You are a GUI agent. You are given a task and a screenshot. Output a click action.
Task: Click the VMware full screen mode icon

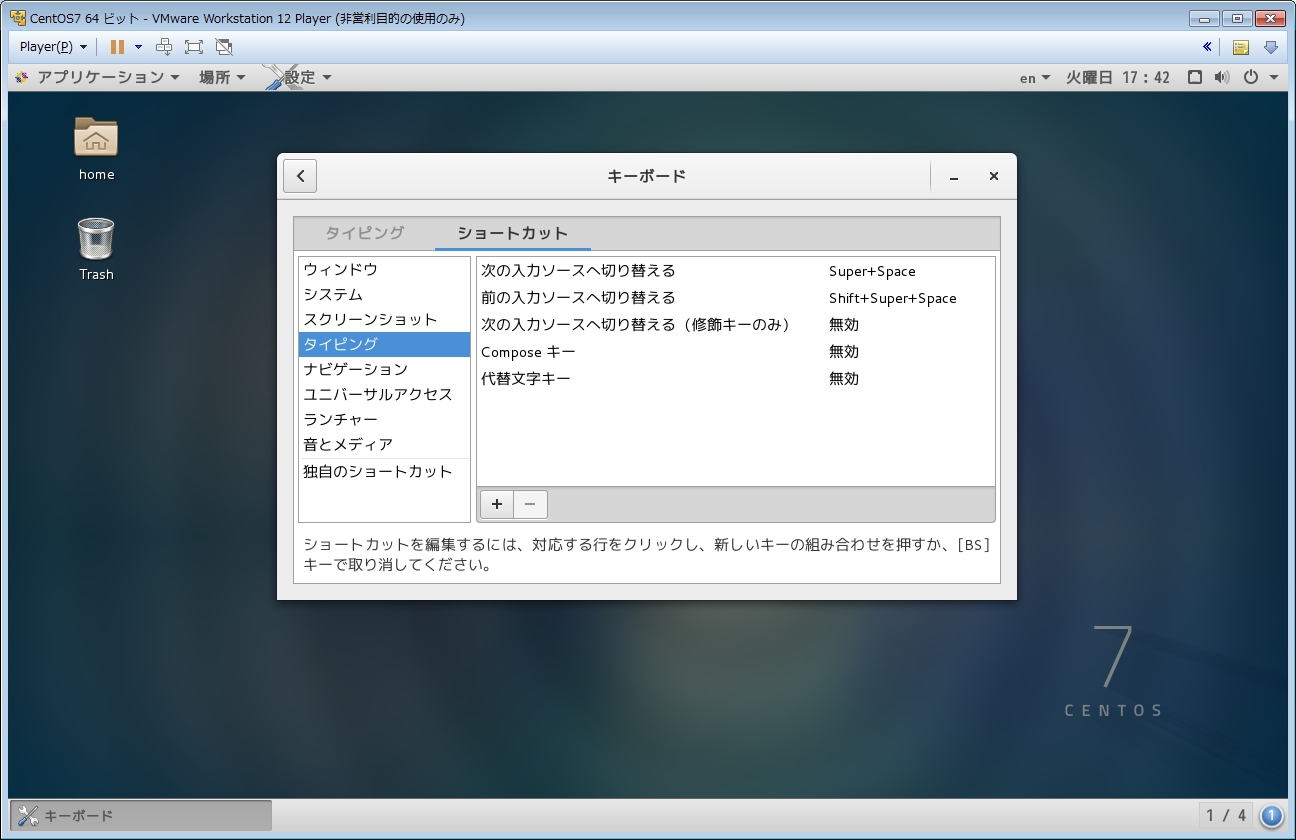(194, 47)
